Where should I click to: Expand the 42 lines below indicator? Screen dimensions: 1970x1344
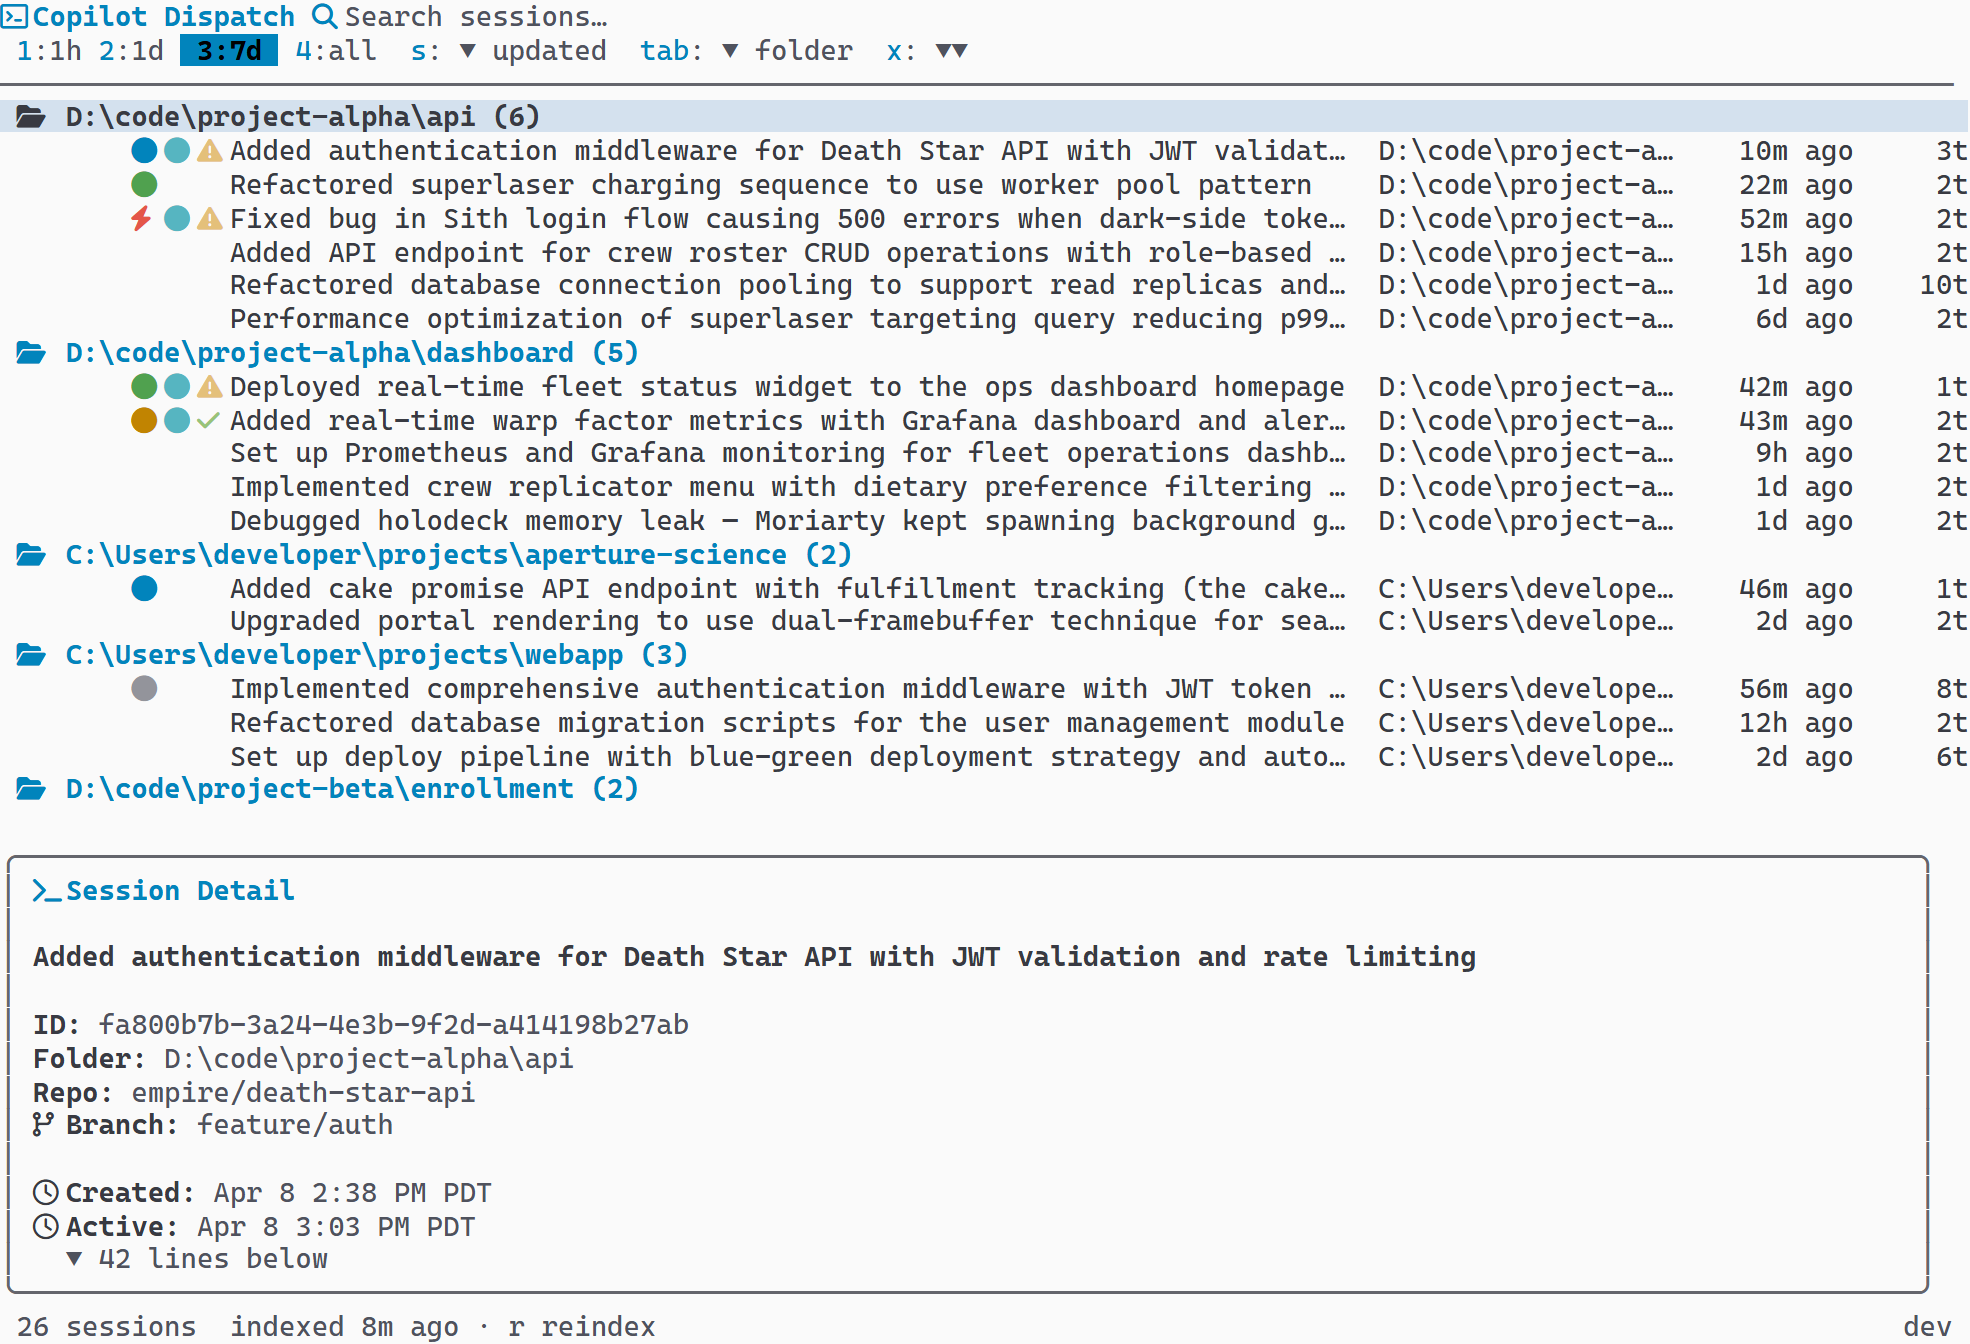point(198,1259)
